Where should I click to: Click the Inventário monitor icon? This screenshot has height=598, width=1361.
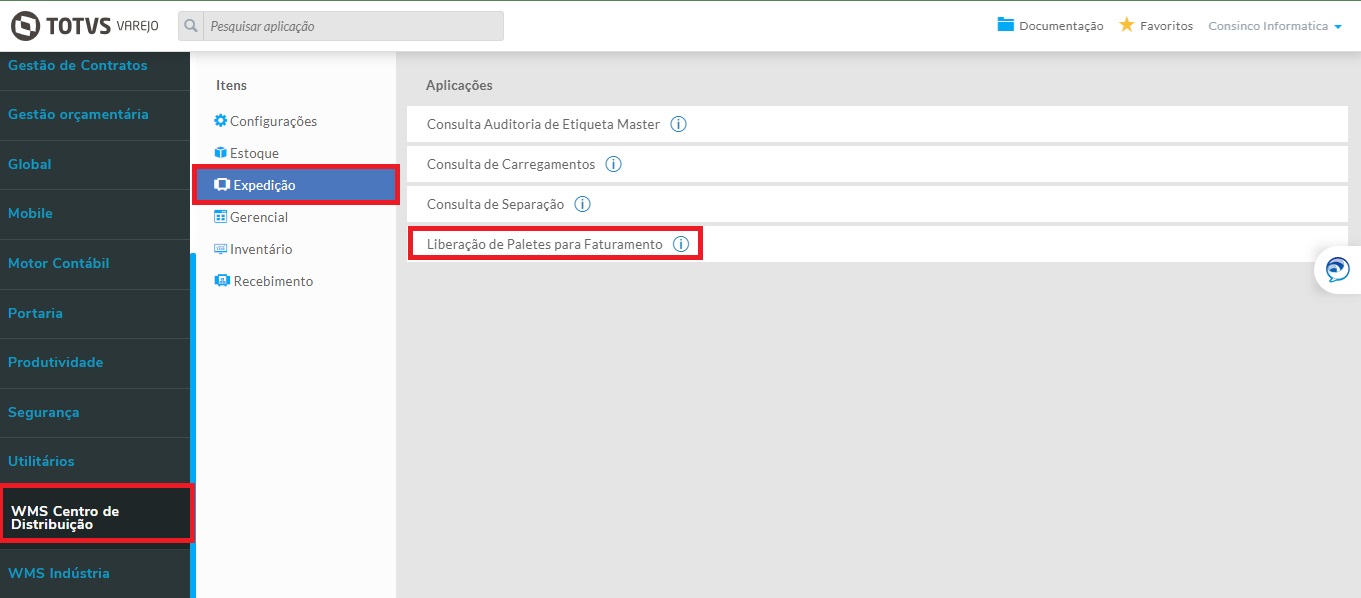click(221, 249)
